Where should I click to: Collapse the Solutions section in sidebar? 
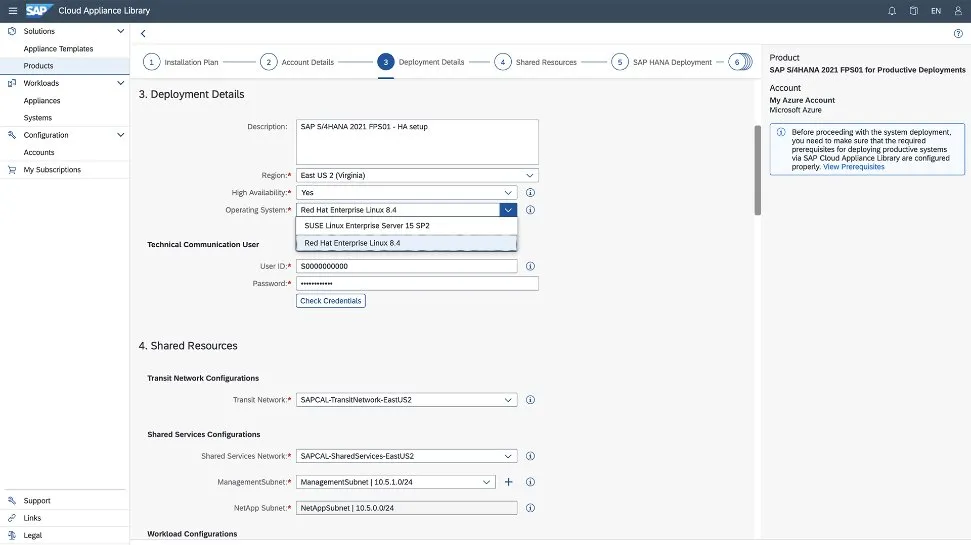click(121, 31)
